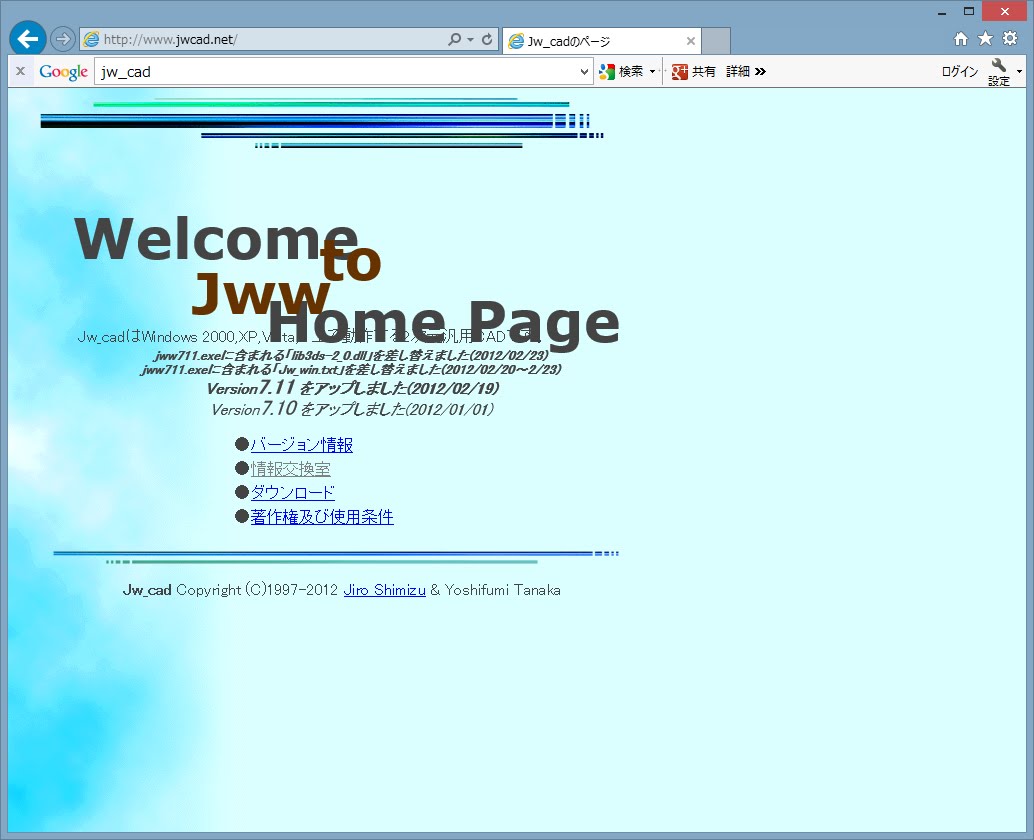
Task: Open the browser Home page icon
Action: [x=961, y=39]
